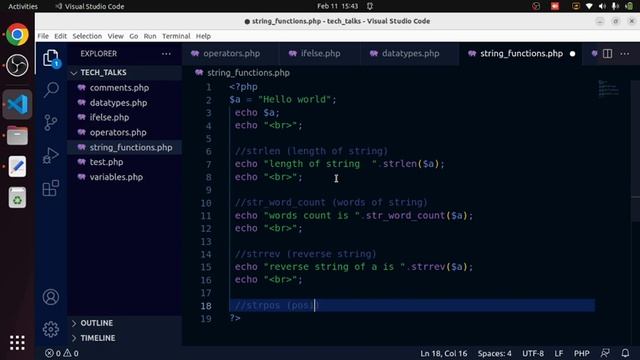640x360 pixels.
Task: Click string_functions.php breadcrumb
Action: coord(248,73)
